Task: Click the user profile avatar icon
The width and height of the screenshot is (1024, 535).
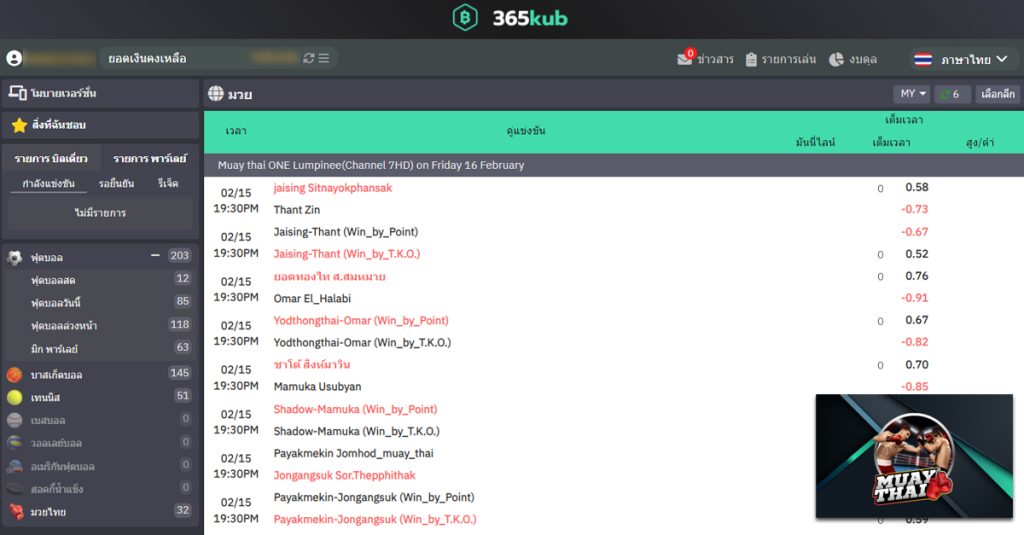Action: (x=14, y=59)
